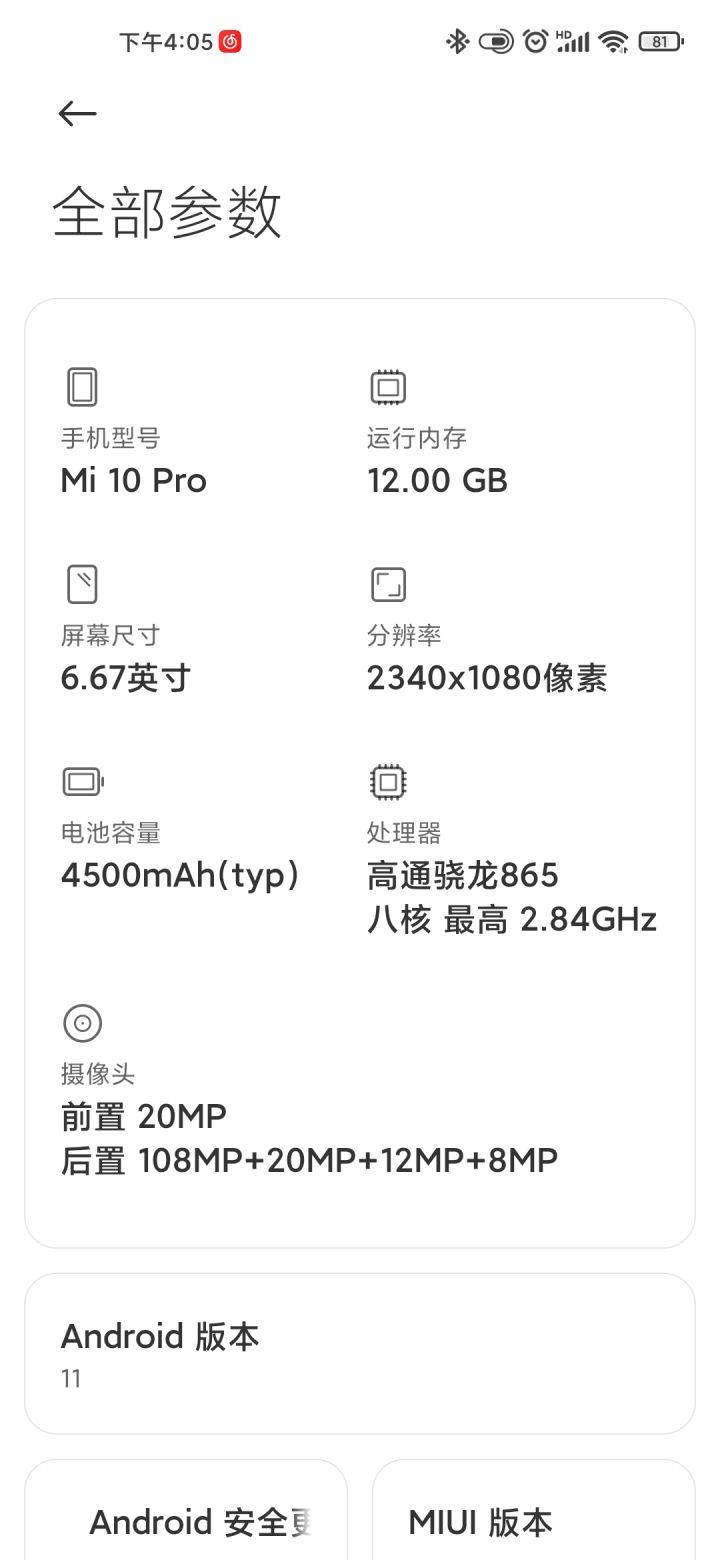The height and width of the screenshot is (1560, 720).
Task: Tap the back arrow icon
Action: (x=77, y=114)
